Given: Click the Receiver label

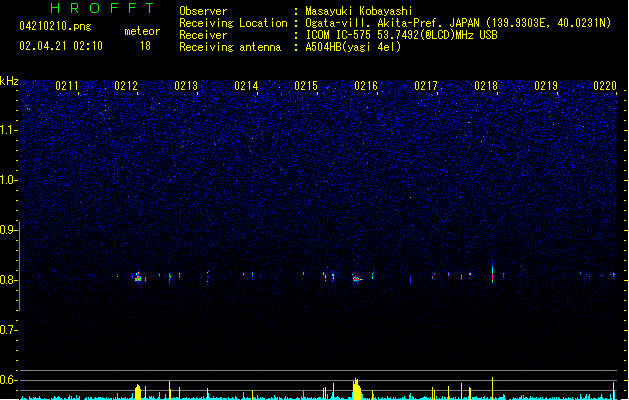Looking at the screenshot, I should tap(203, 35).
